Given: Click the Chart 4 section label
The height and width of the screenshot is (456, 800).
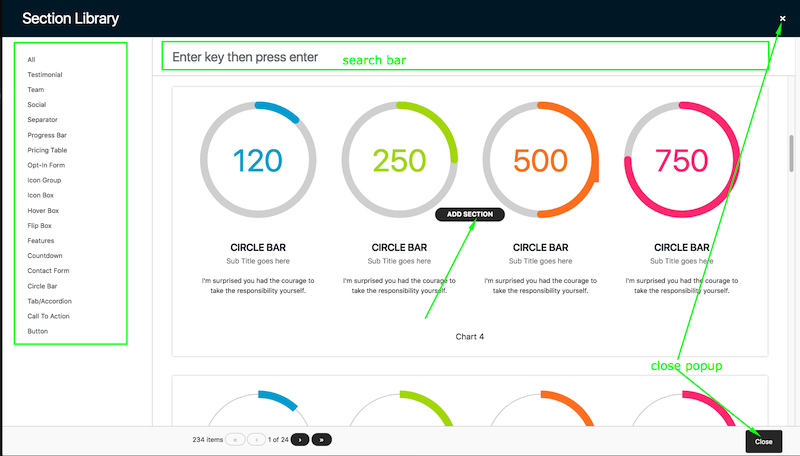Looking at the screenshot, I should (x=470, y=337).
